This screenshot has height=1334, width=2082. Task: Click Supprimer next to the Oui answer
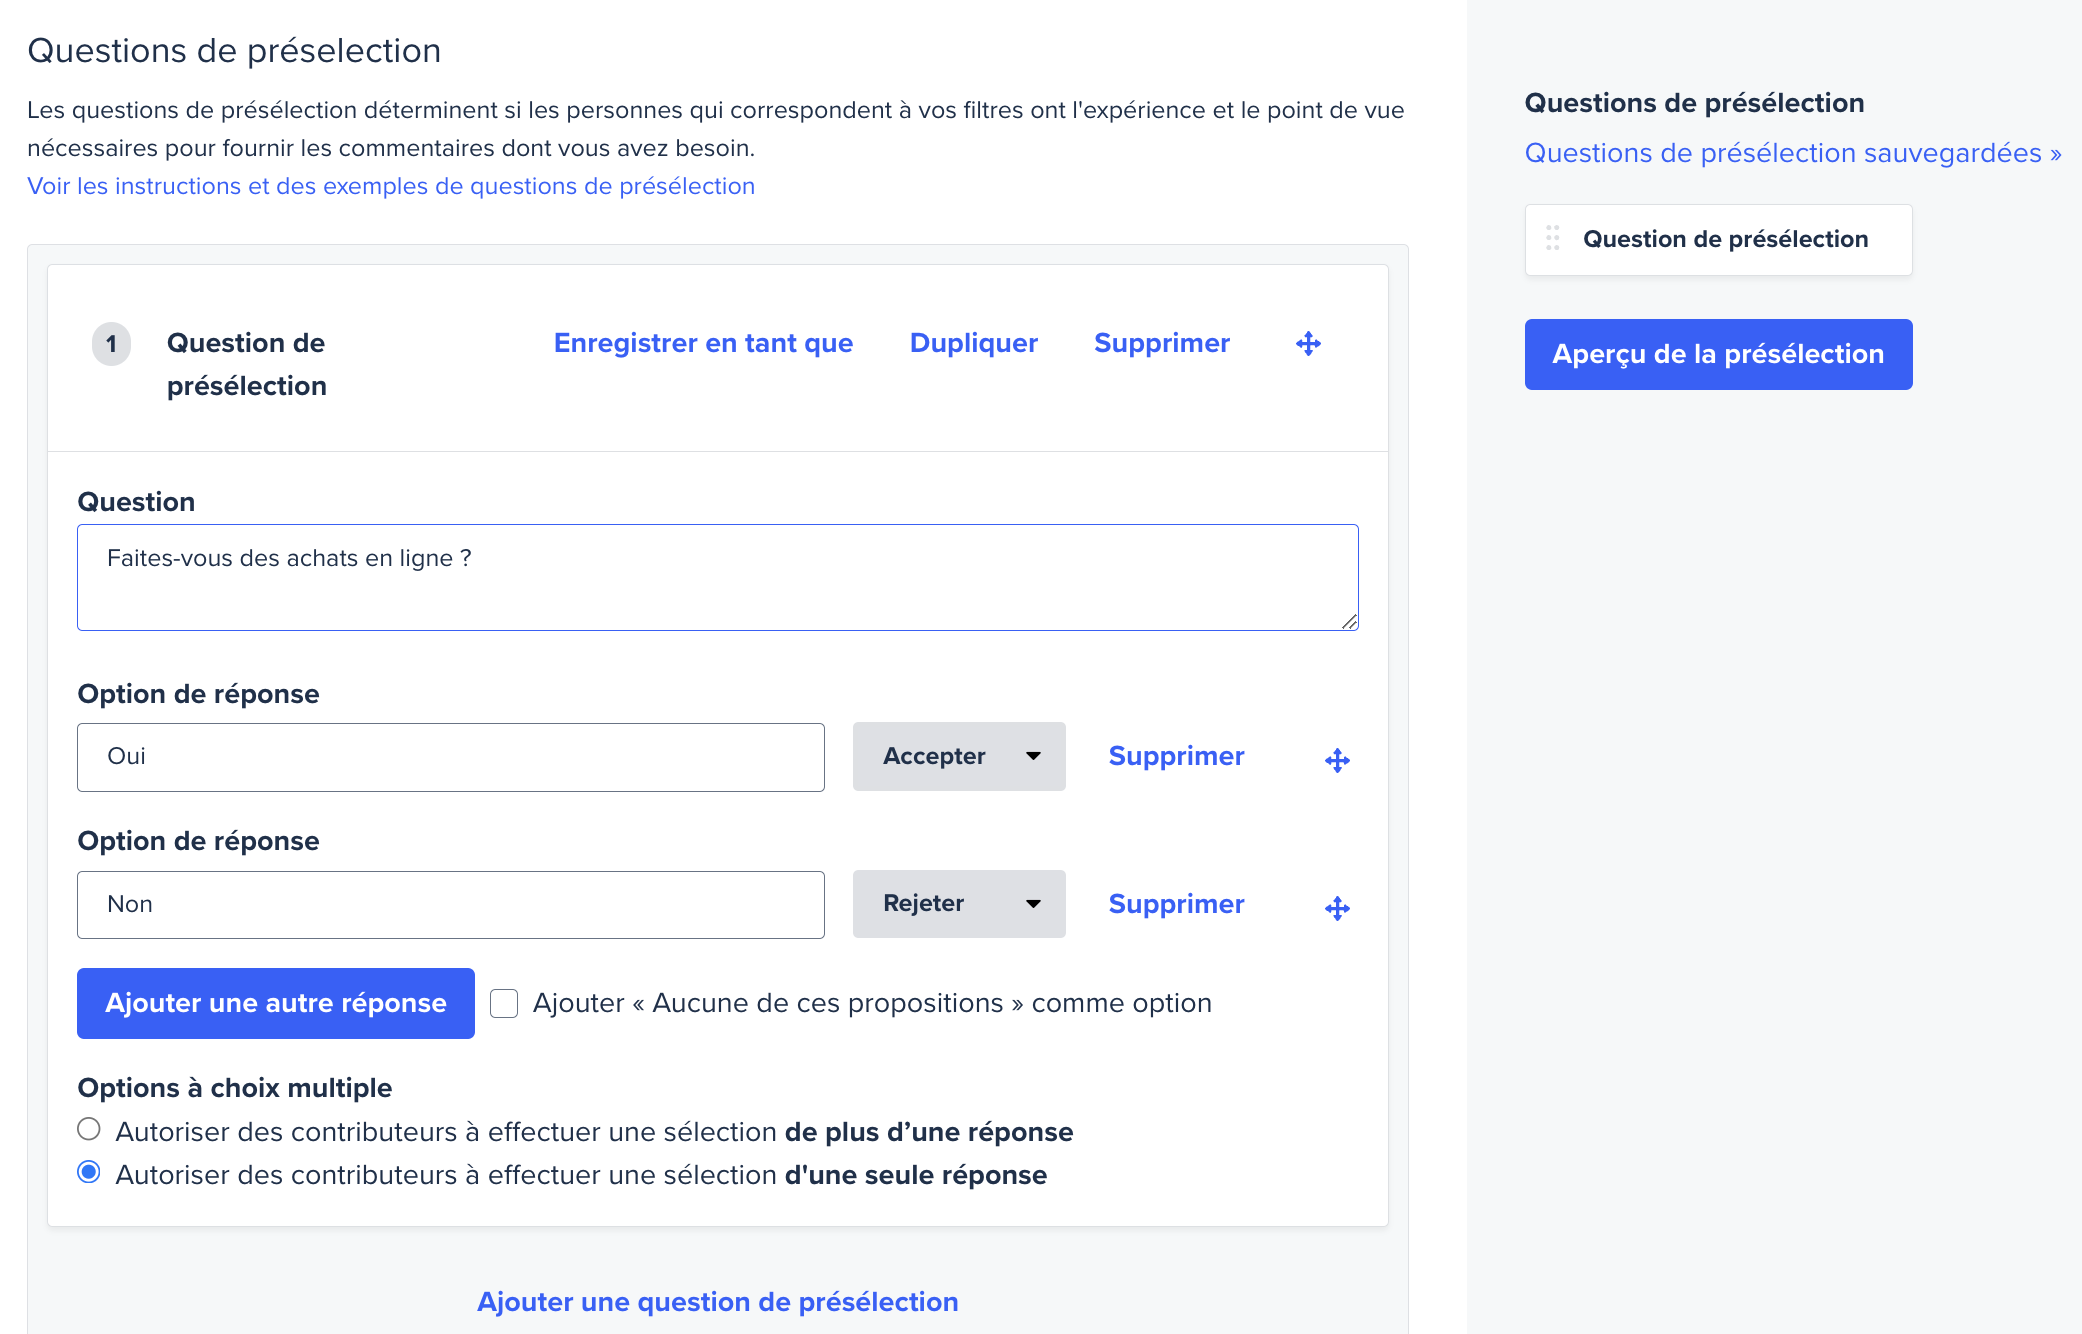coord(1176,756)
